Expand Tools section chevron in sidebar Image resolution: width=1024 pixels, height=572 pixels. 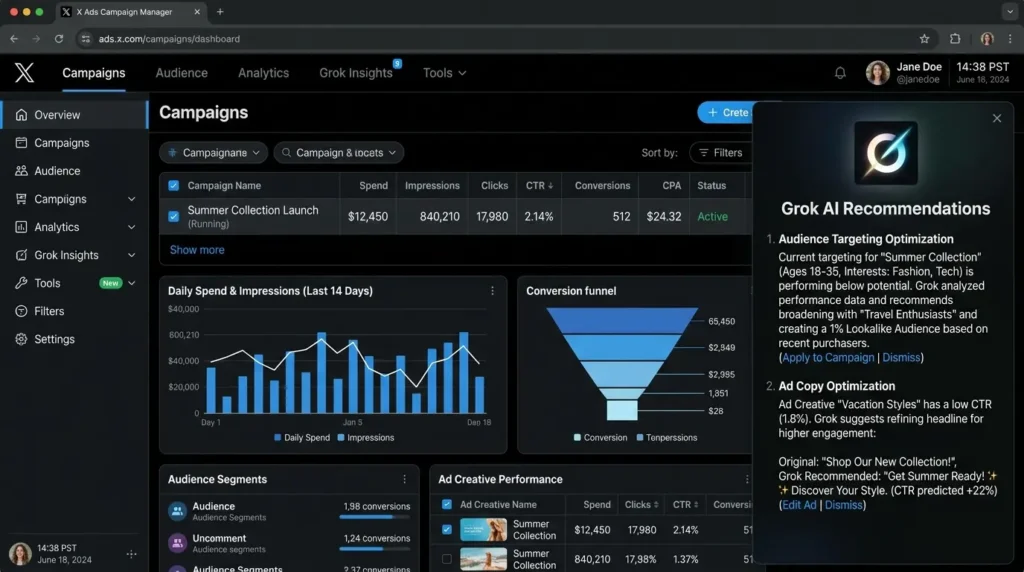click(131, 283)
